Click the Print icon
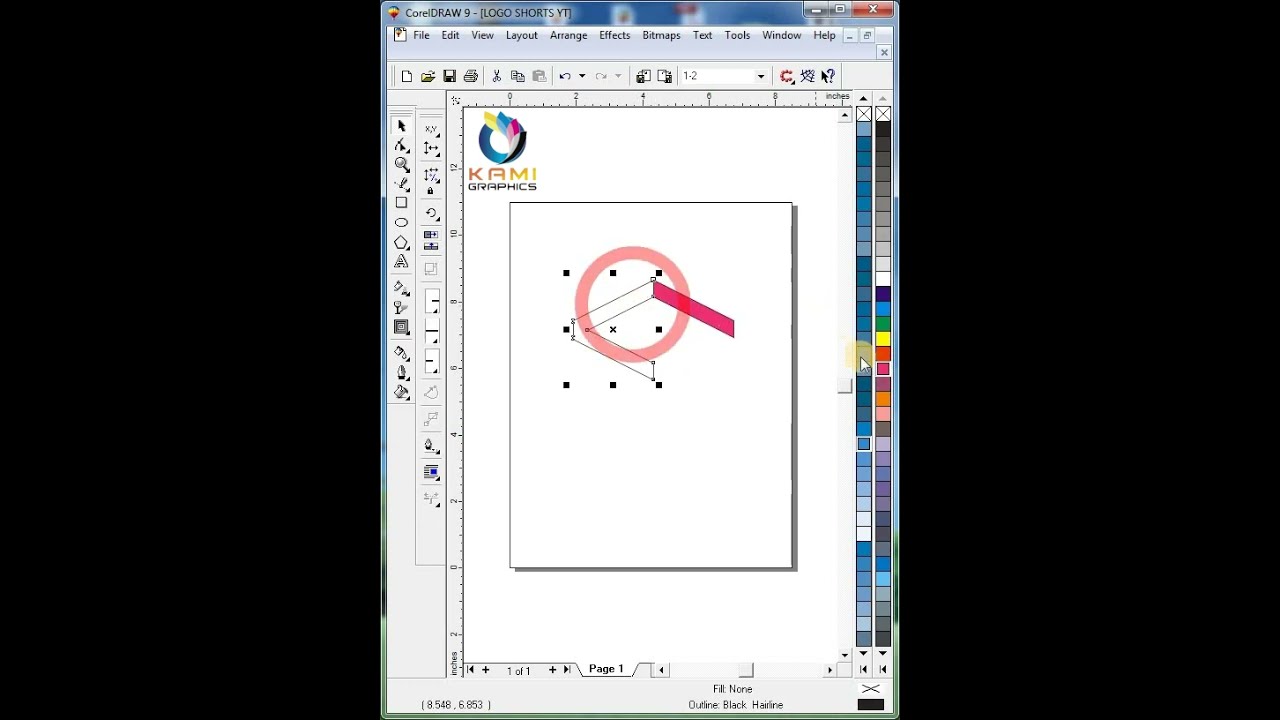1280x720 pixels. (471, 76)
